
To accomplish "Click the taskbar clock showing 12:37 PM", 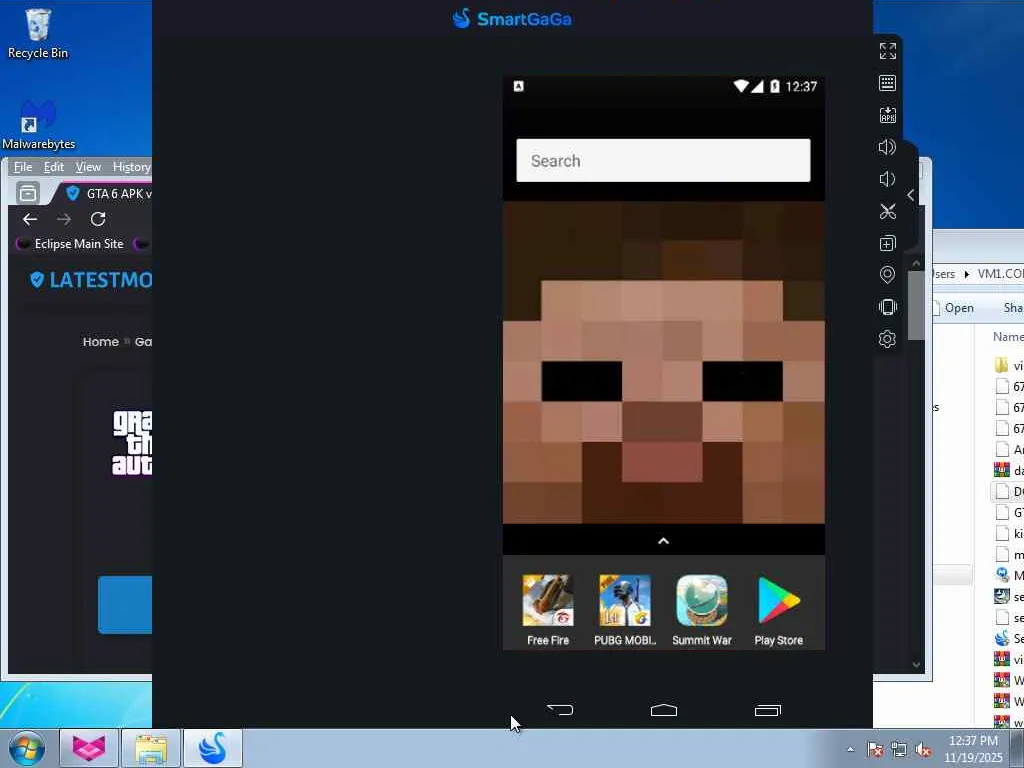I will click(x=973, y=749).
